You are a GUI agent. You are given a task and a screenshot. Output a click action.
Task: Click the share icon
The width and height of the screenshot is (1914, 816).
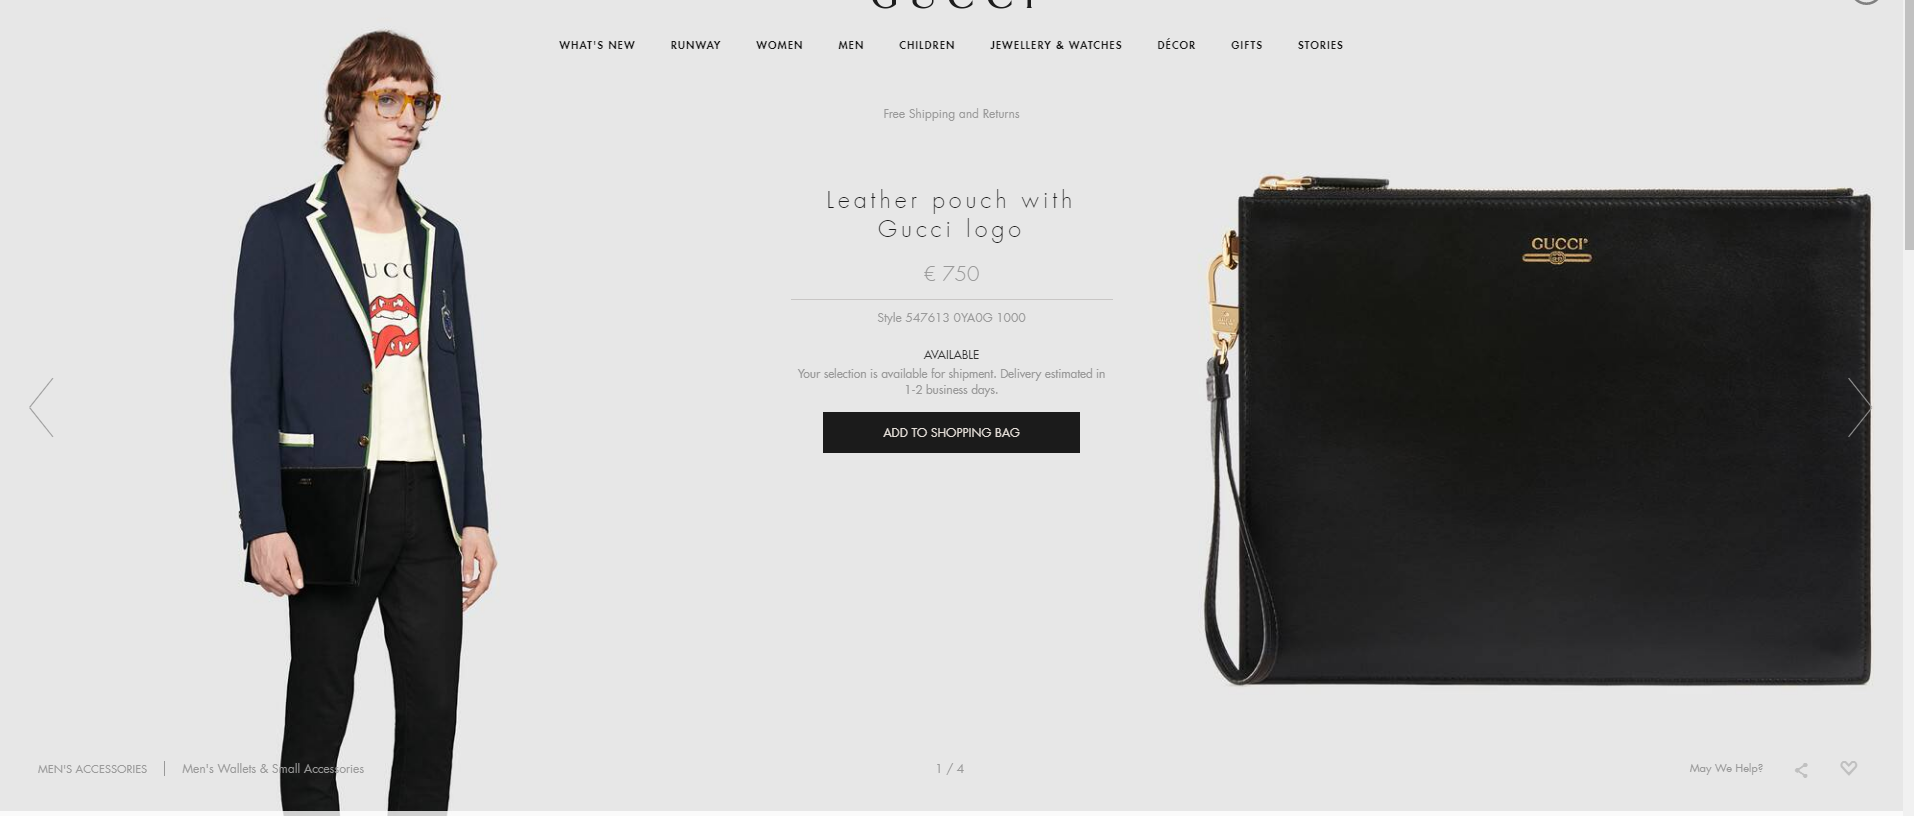tap(1801, 770)
